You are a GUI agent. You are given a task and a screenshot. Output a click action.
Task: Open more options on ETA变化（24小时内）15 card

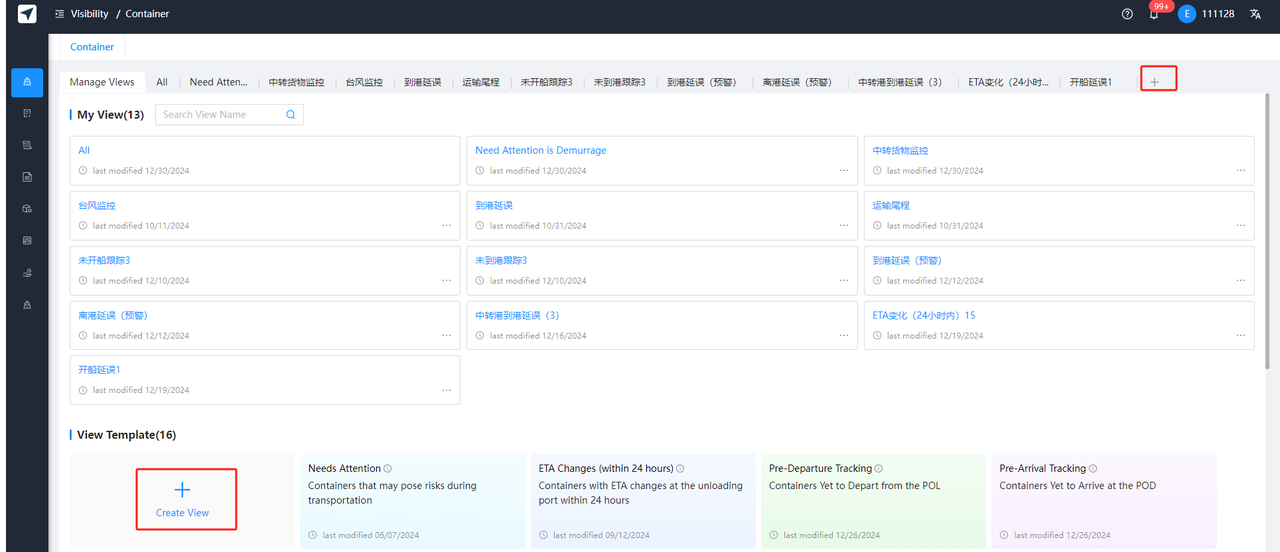pyautogui.click(x=1240, y=335)
